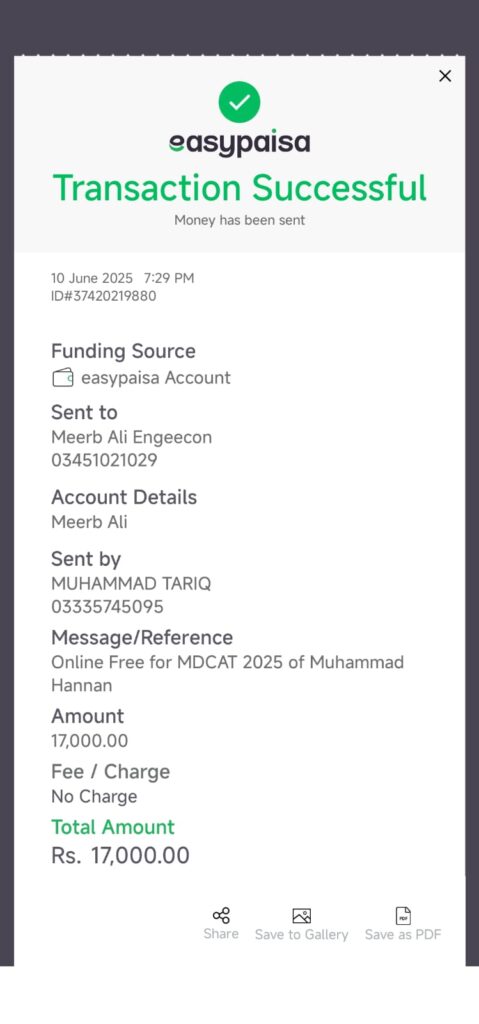Click the No Charge fee value

coord(94,797)
